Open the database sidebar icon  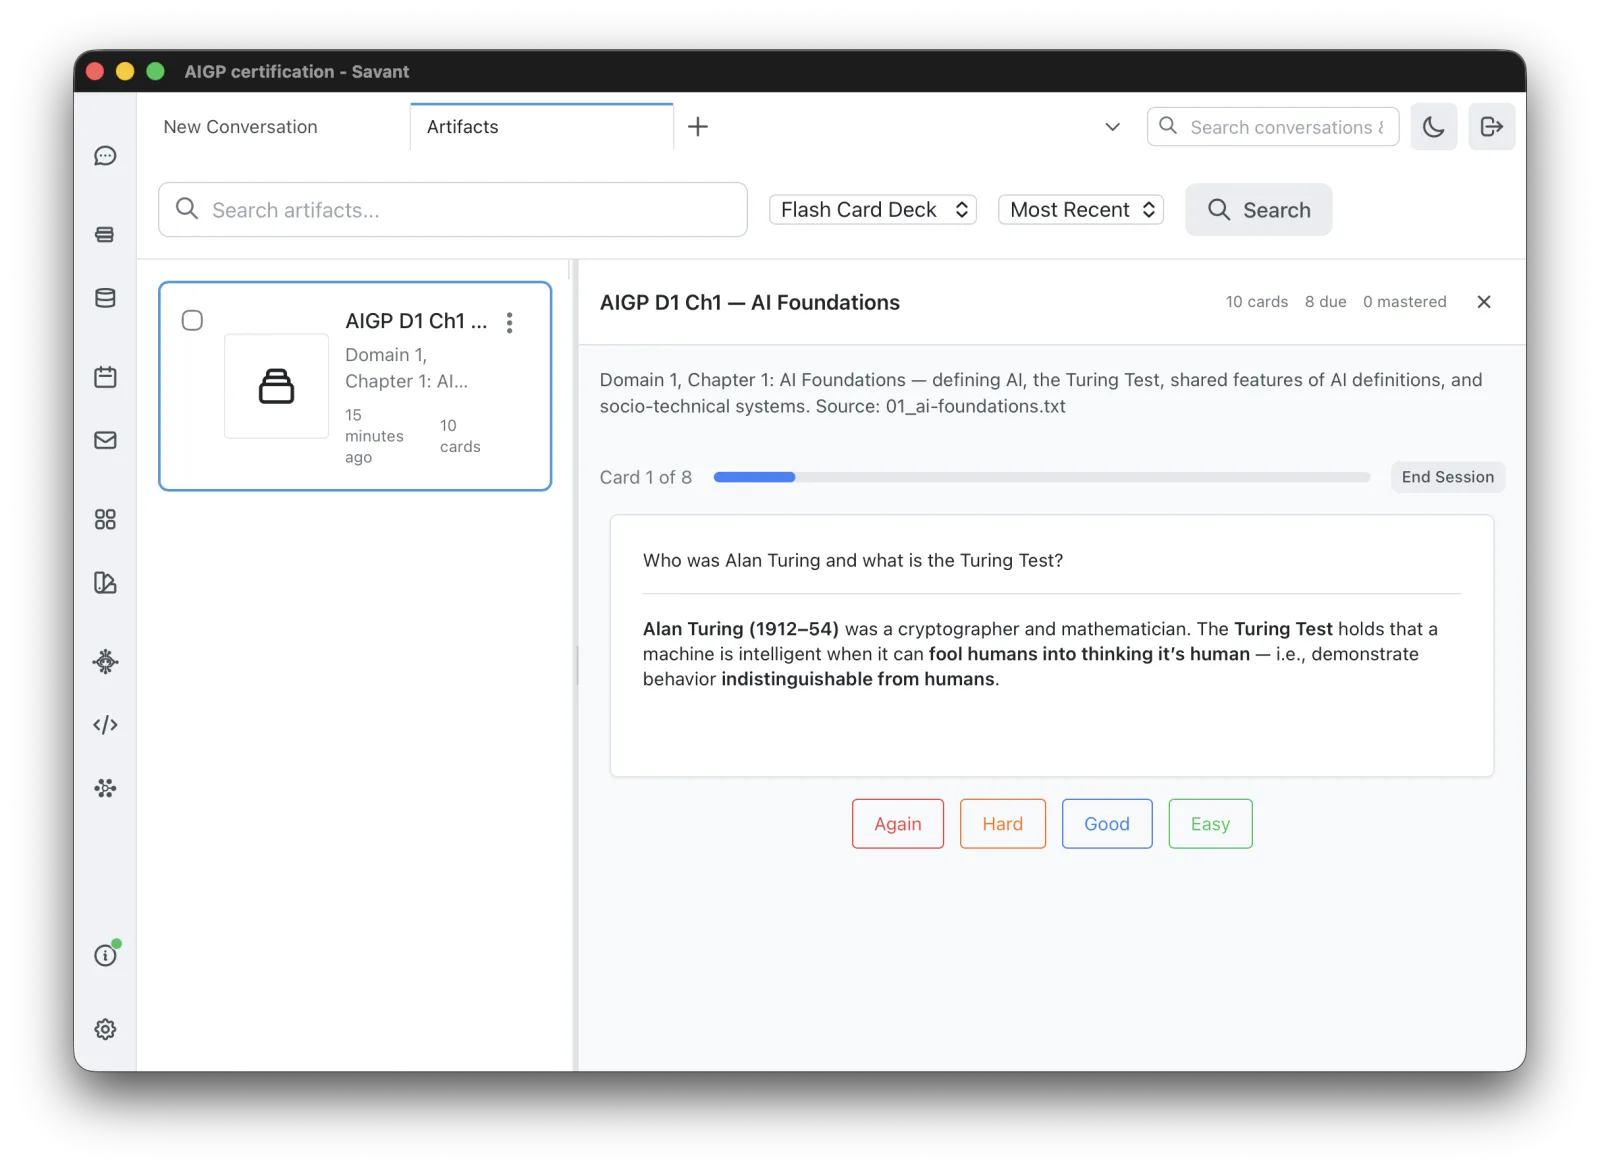105,298
